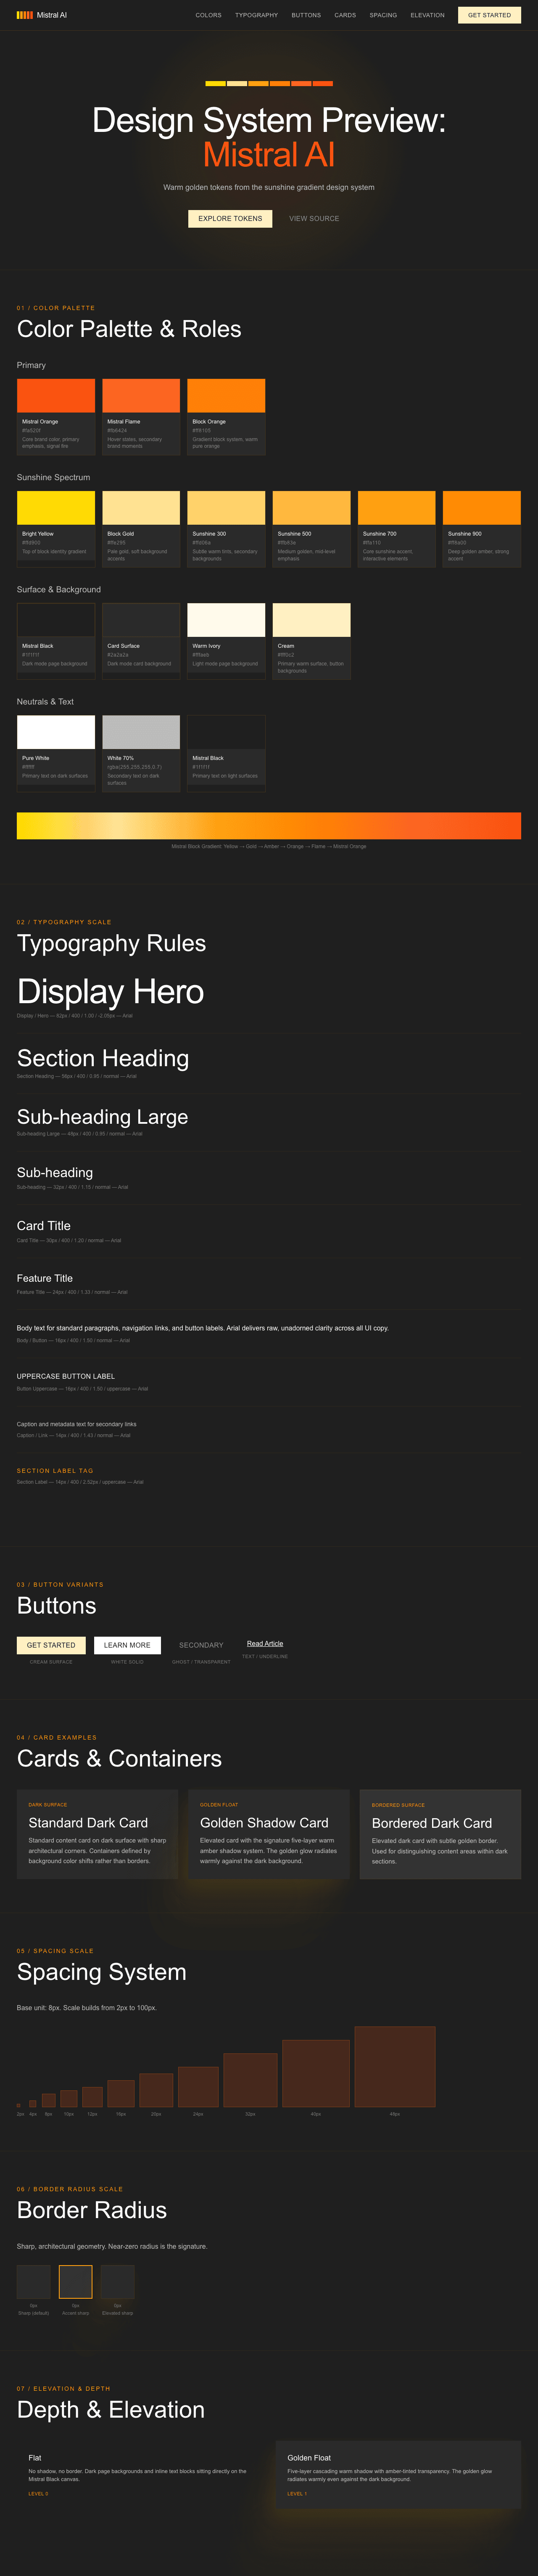This screenshot has height=2576, width=538.
Task: Navigate to SPACING via the header menu
Action: [383, 15]
